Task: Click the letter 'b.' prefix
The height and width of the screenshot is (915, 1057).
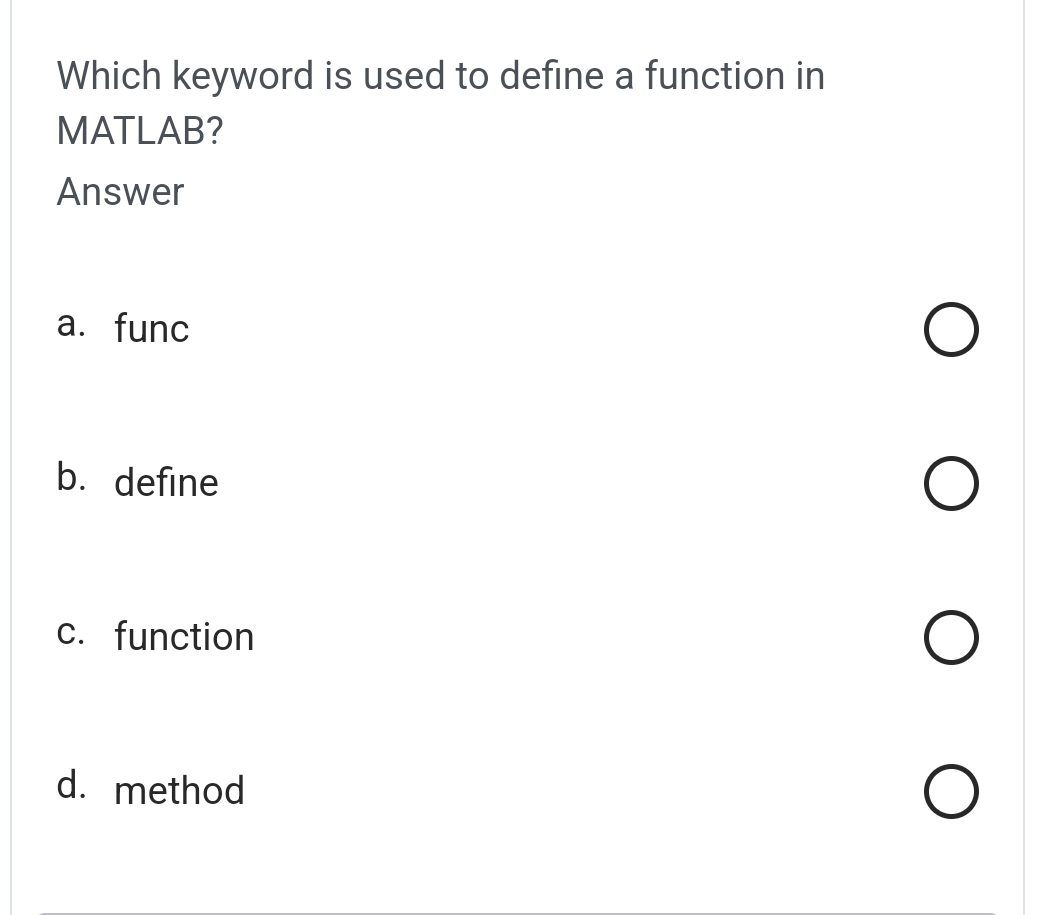Action: pos(71,477)
